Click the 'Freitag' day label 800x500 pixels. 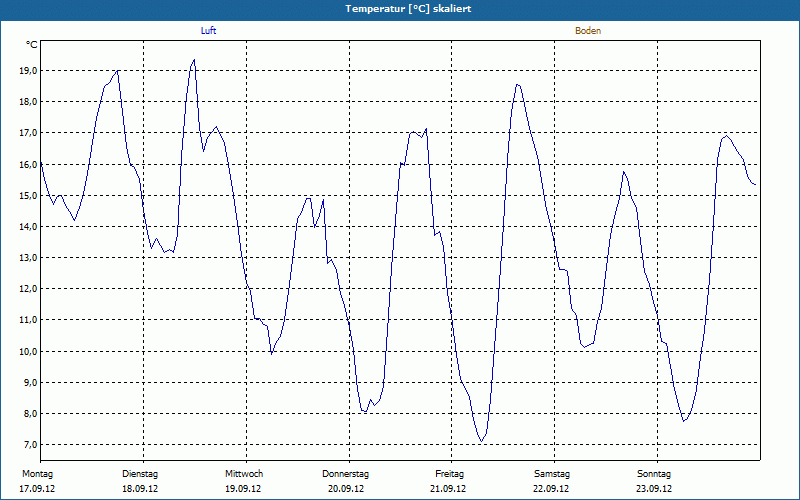click(449, 474)
